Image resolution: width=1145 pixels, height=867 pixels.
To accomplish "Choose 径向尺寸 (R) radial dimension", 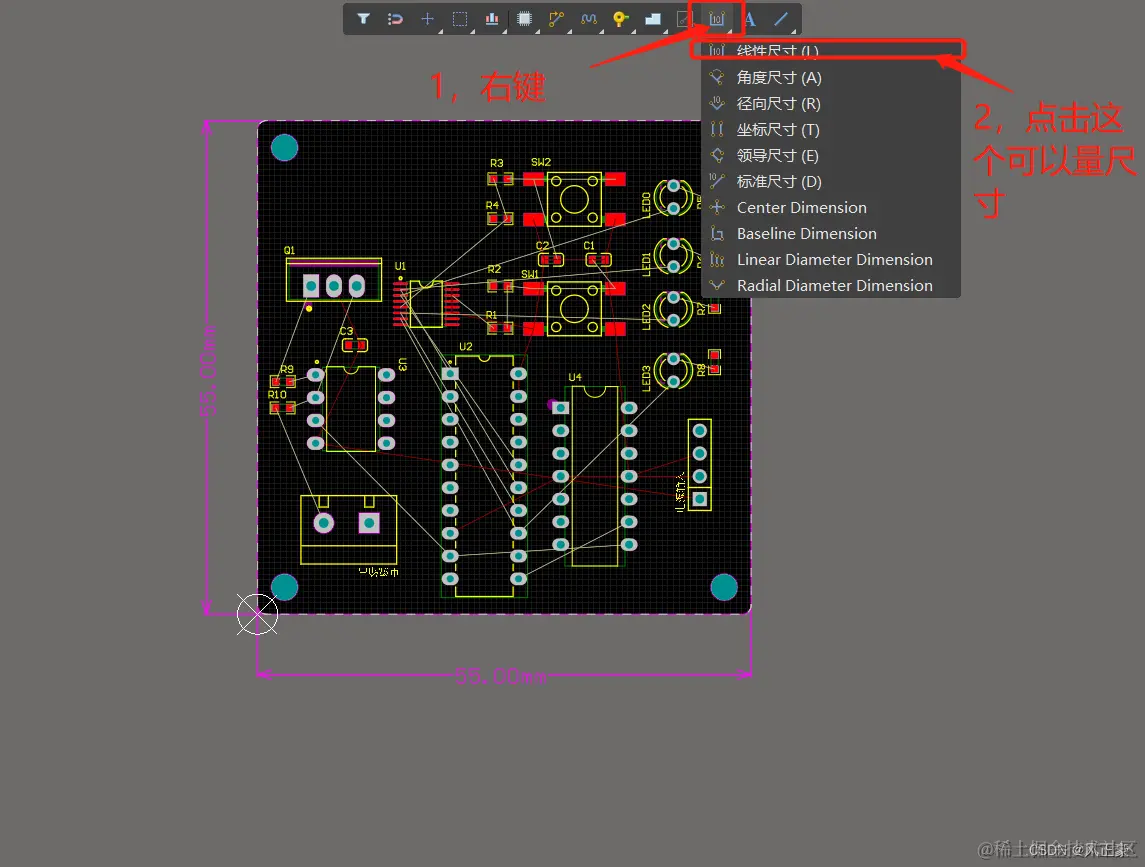I will pyautogui.click(x=830, y=104).
